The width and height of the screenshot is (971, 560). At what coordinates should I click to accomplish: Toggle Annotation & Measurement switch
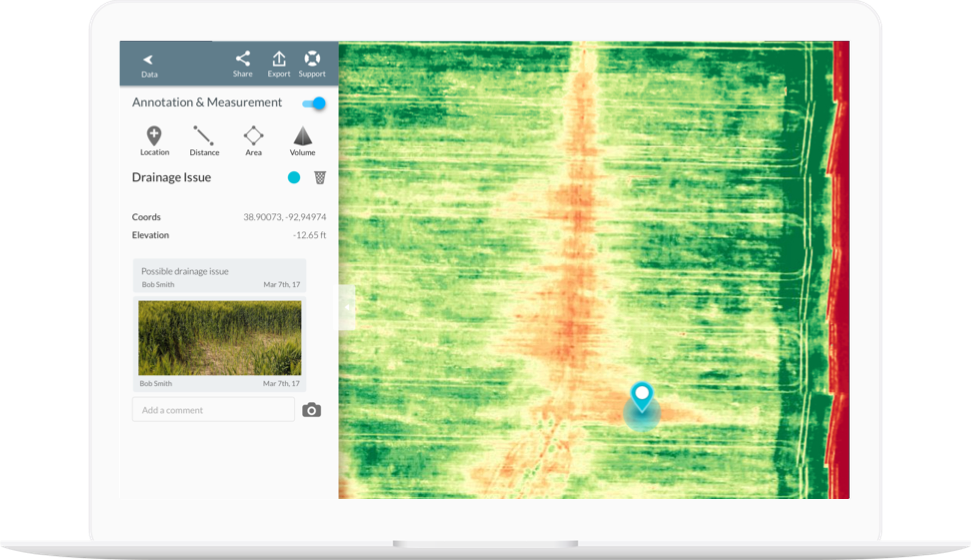314,103
